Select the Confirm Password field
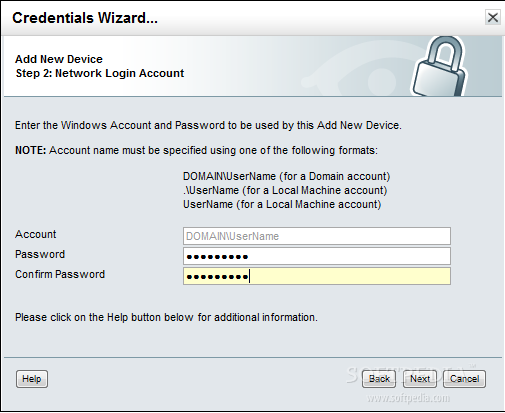Viewport: 505px width, 413px height. [317, 276]
